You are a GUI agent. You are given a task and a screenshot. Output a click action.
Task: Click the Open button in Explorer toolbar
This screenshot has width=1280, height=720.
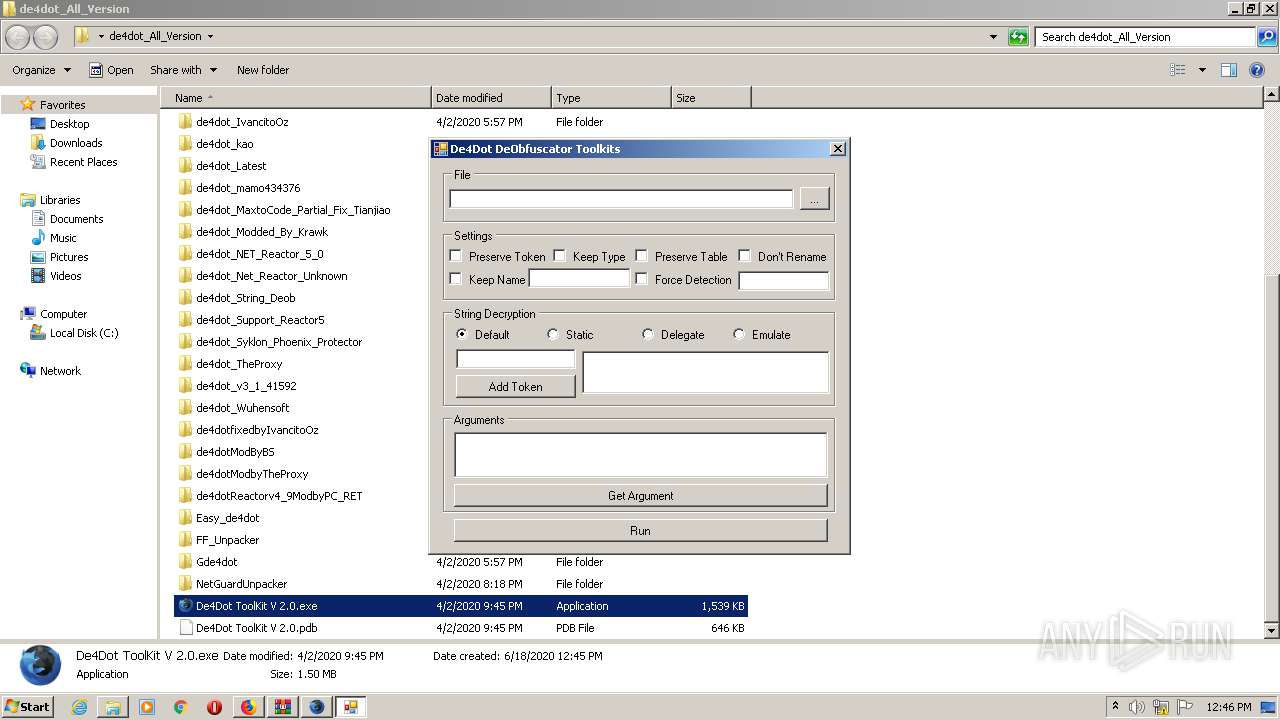111,70
